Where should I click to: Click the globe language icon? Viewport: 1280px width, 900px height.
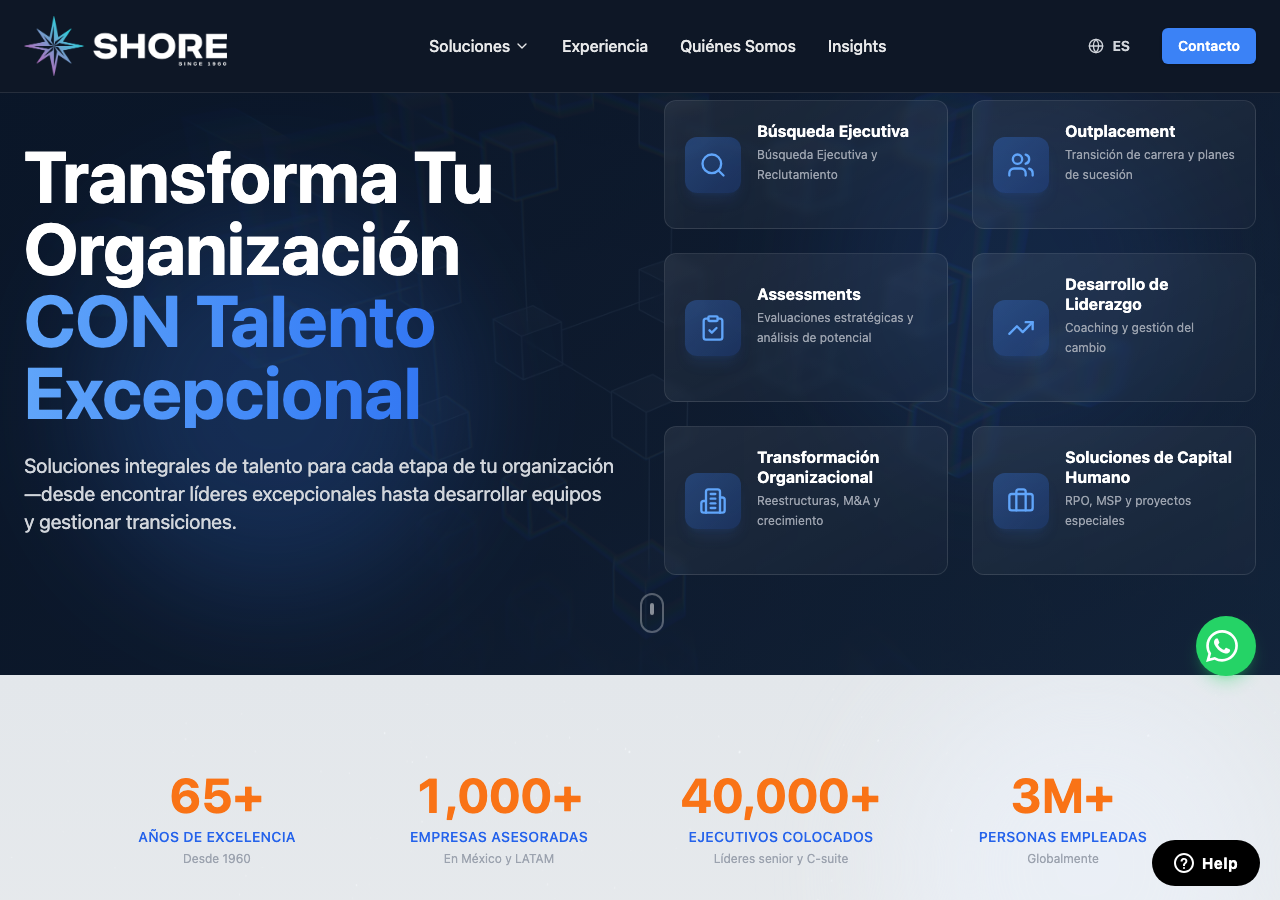1096,46
